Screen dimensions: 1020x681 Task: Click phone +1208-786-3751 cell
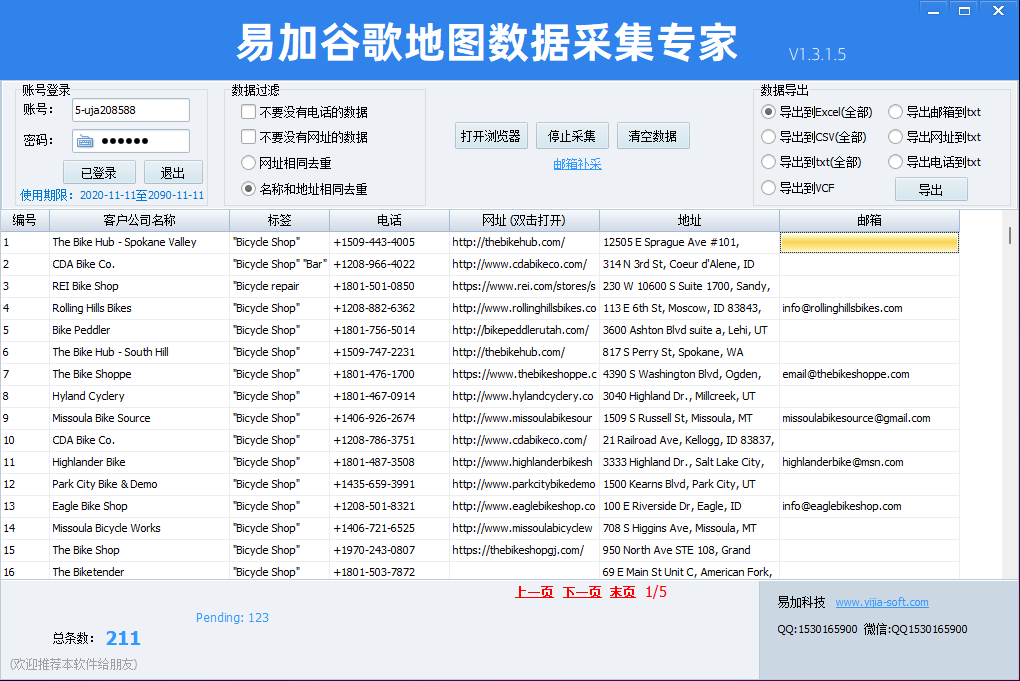click(x=389, y=440)
